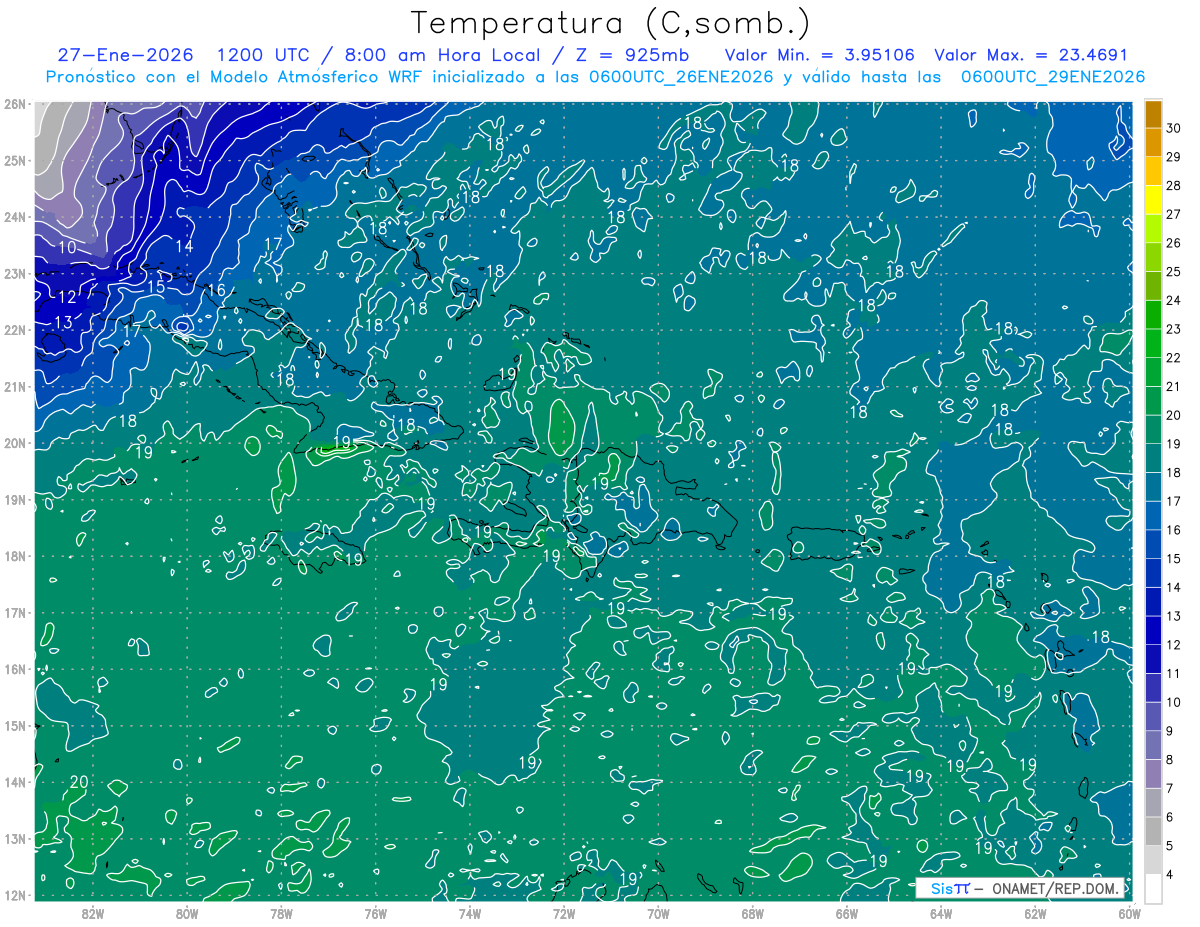This screenshot has height=927, width=1200.
Task: Click the '72W' longitude axis label
Action: (564, 912)
